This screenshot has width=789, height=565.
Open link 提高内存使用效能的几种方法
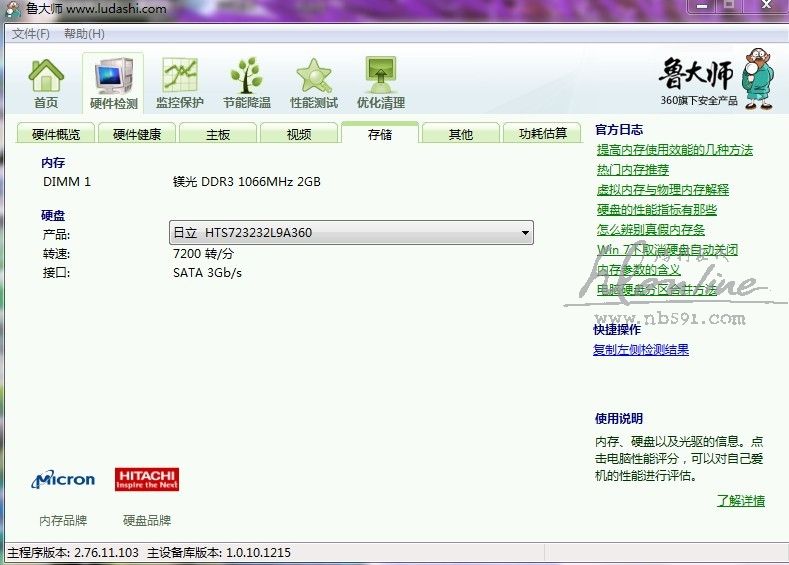675,150
